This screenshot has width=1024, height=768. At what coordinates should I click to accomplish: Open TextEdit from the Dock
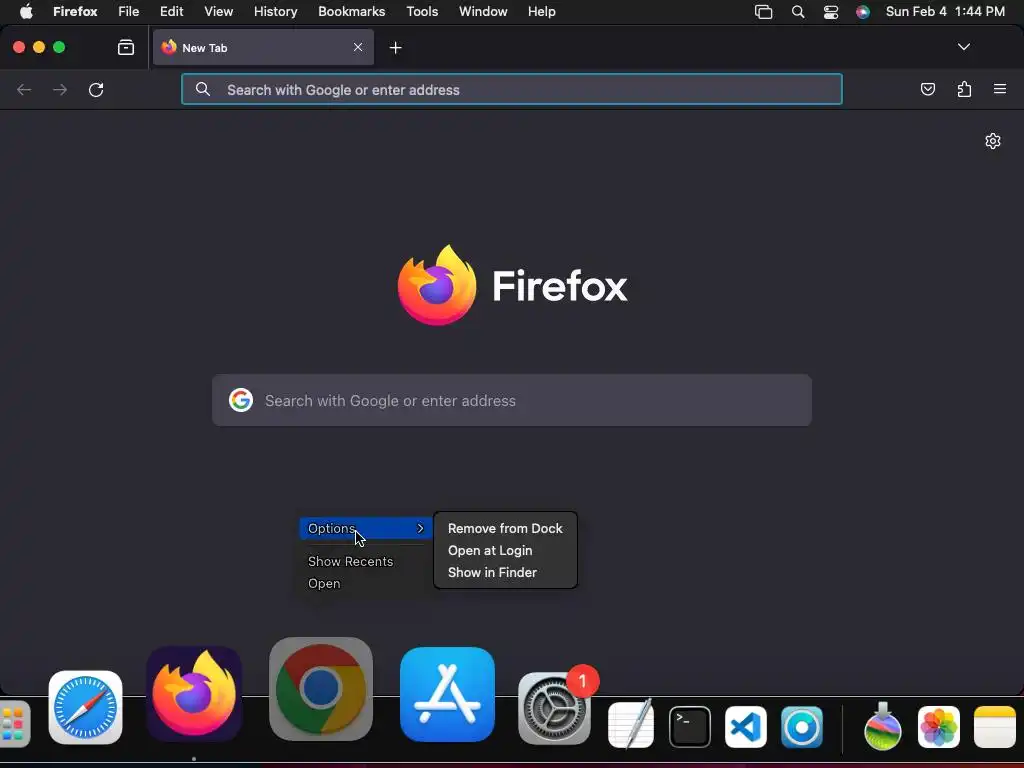(x=631, y=725)
